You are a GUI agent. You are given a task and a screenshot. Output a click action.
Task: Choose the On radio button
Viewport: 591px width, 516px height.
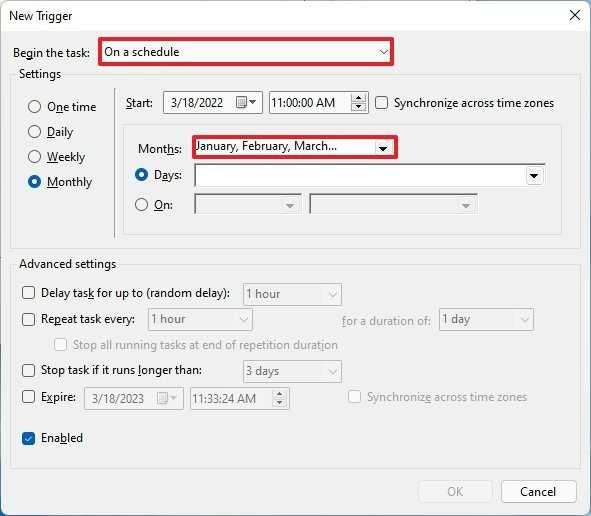[141, 205]
